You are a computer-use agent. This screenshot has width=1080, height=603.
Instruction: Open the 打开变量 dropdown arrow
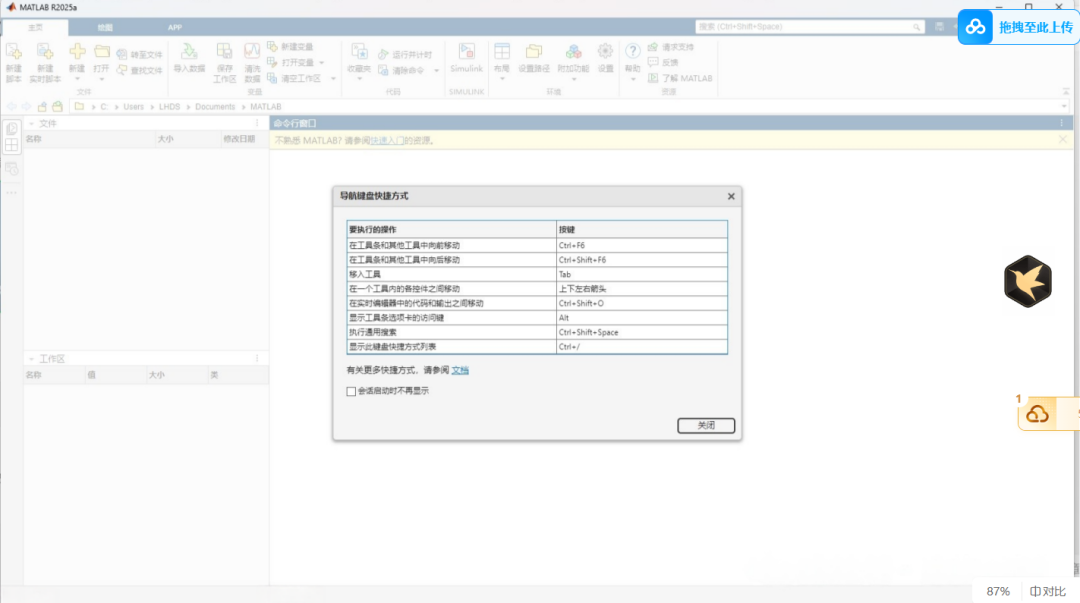(x=322, y=63)
